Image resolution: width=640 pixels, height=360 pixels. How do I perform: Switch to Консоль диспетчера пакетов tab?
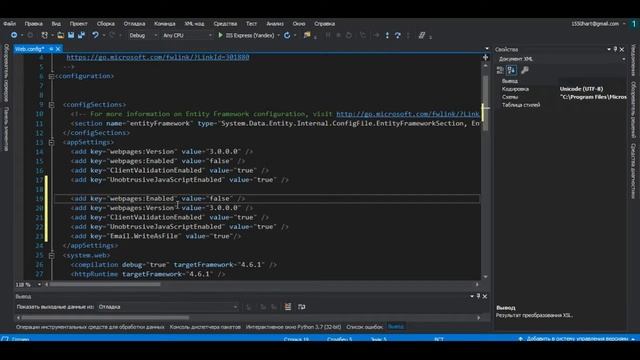click(x=205, y=327)
